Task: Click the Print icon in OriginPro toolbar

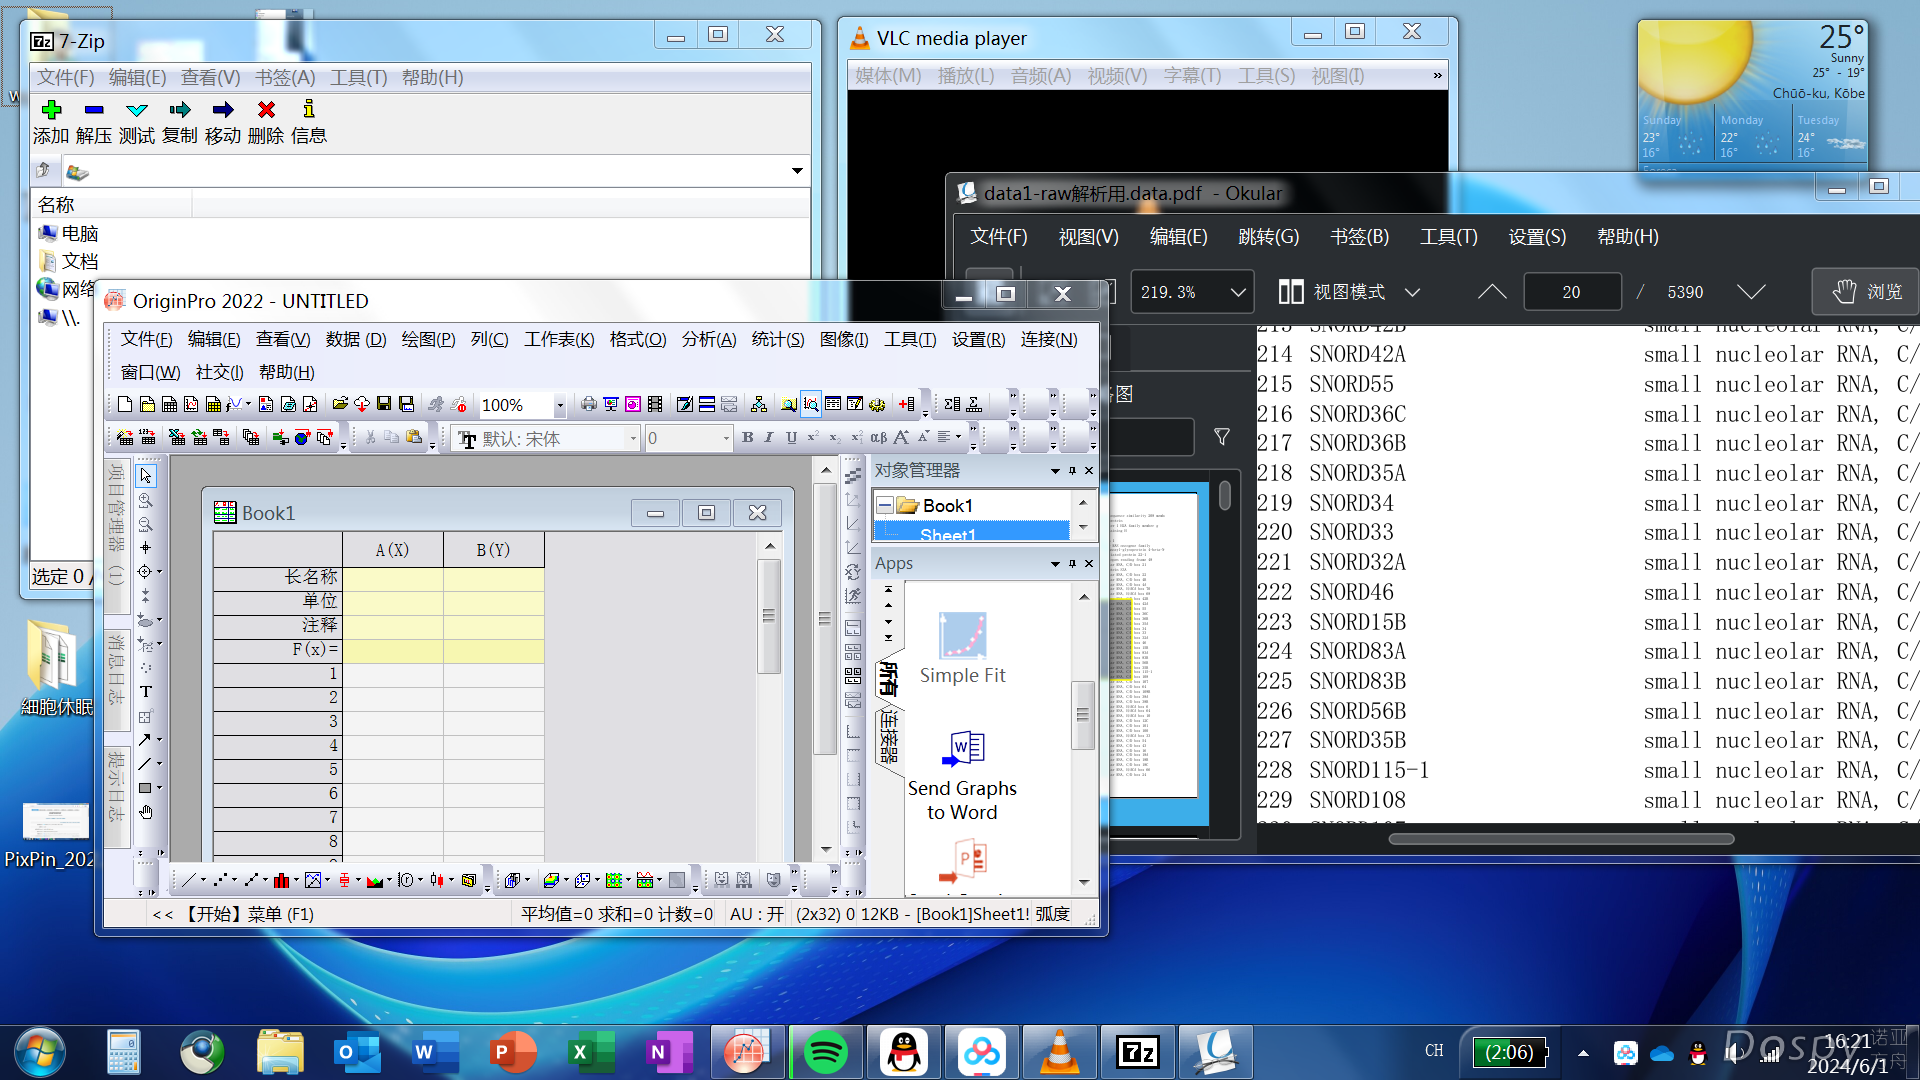Action: [x=589, y=404]
